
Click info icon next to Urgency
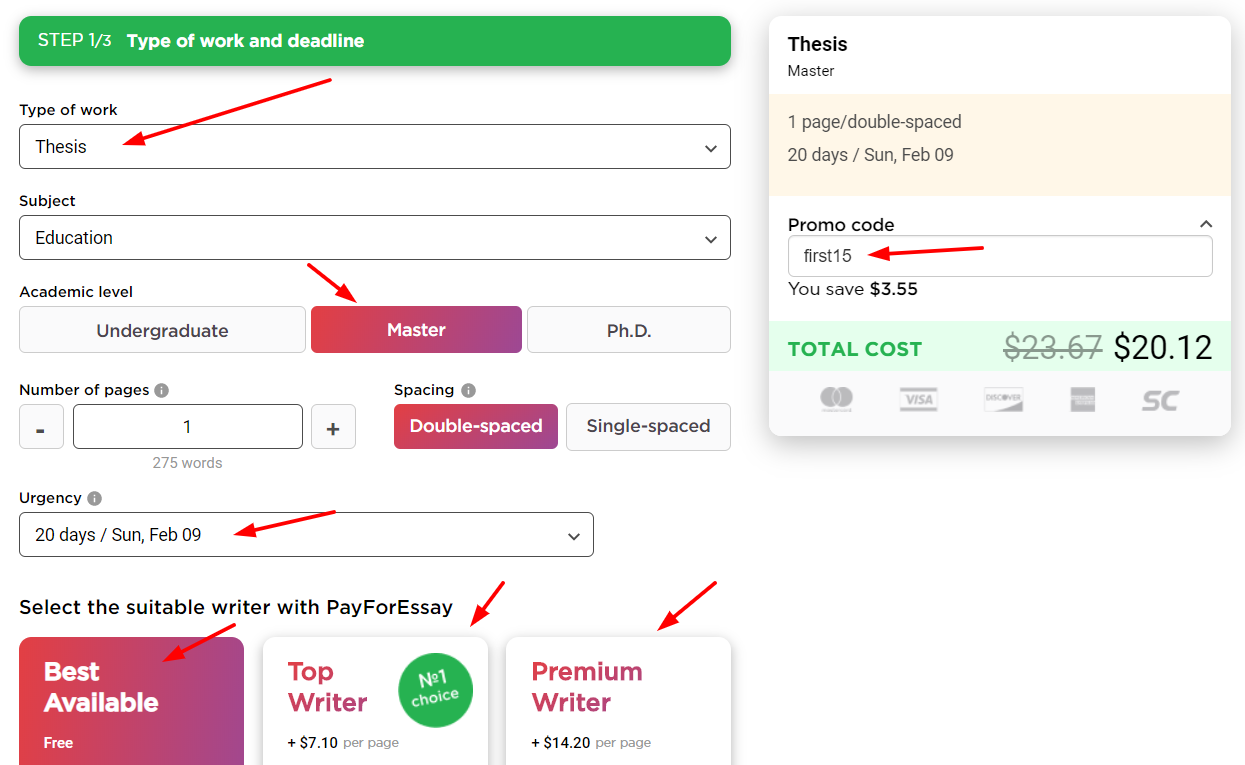(x=94, y=498)
